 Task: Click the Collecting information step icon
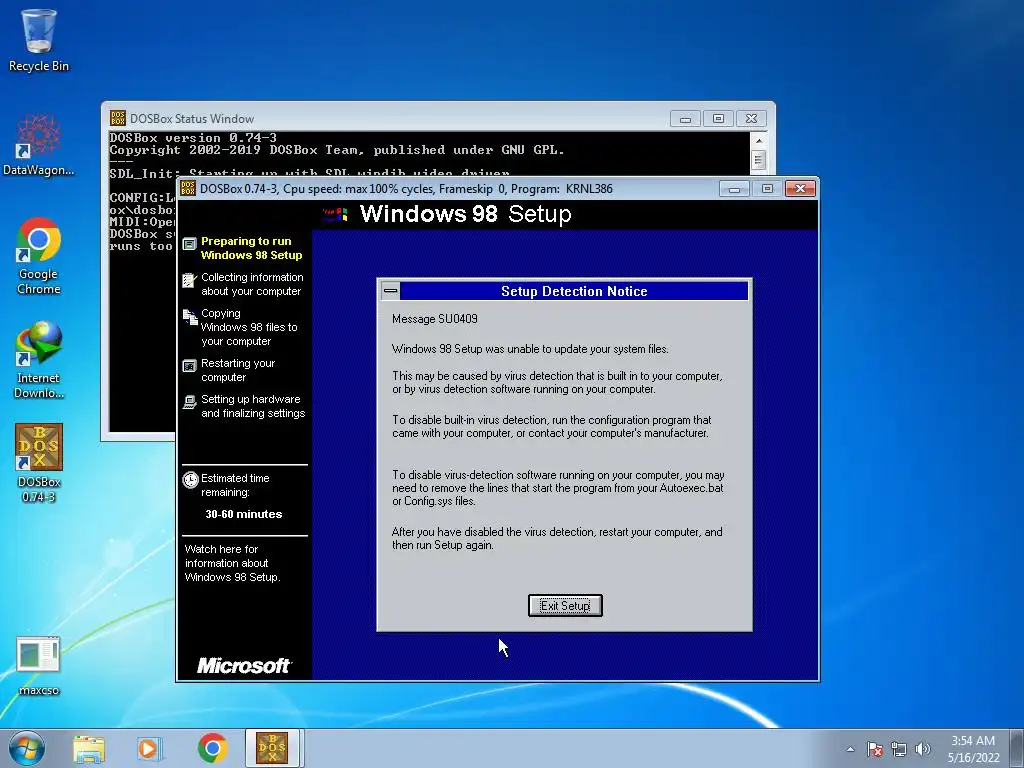click(x=189, y=280)
